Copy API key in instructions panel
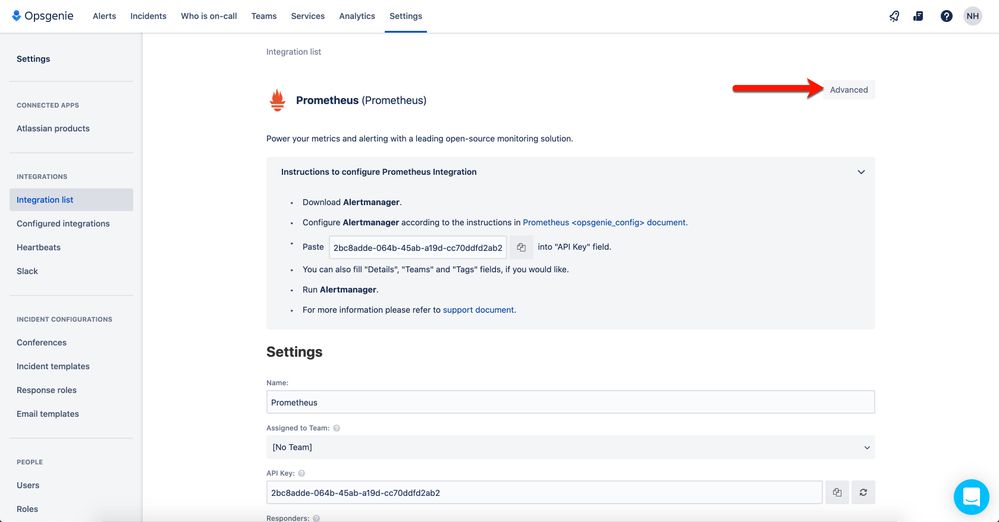This screenshot has height=522, width=999. [521, 247]
